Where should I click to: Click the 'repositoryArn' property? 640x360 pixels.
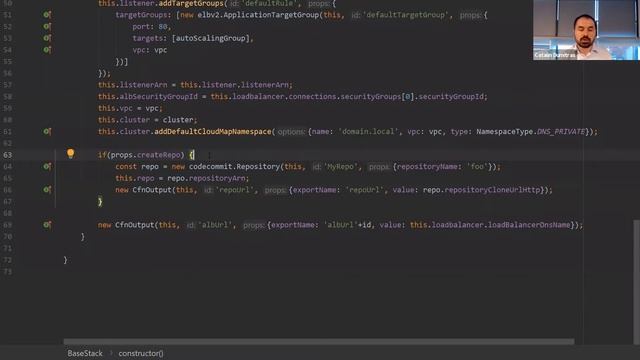tap(217, 178)
